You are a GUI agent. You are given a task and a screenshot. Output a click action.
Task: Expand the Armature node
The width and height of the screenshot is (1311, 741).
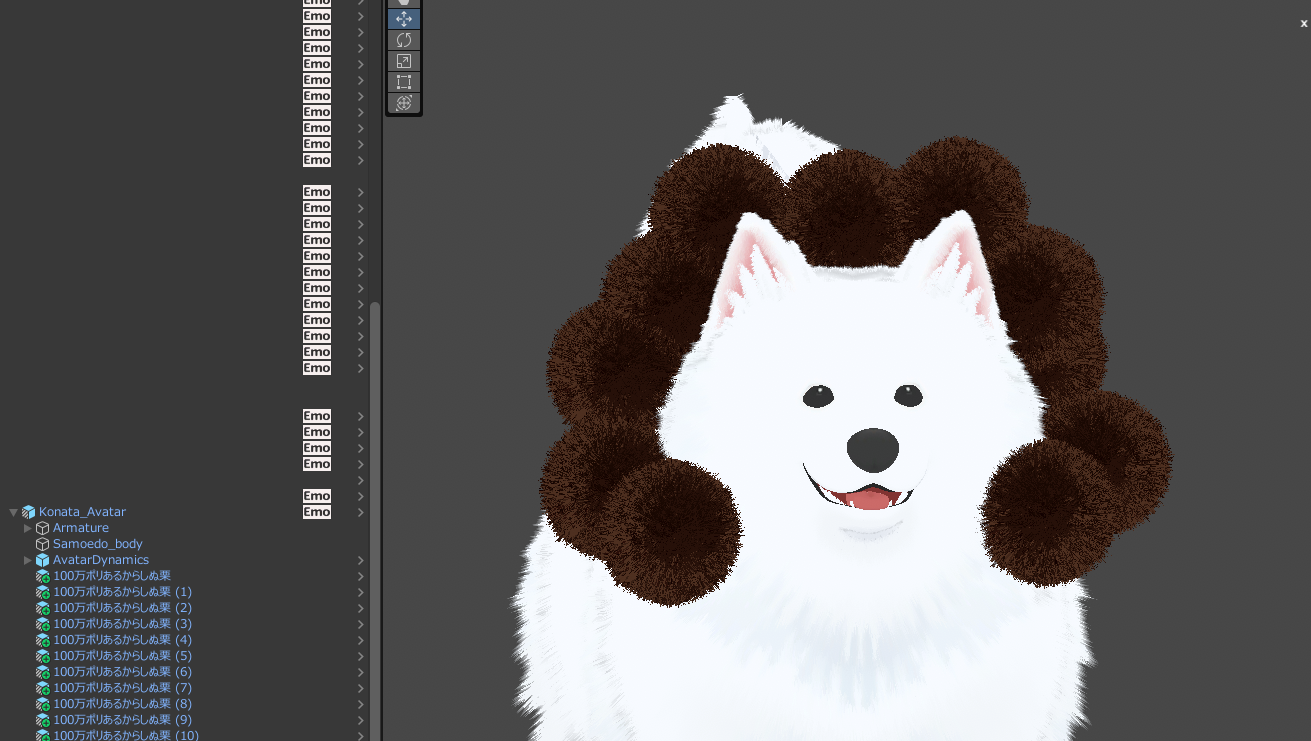click(28, 528)
